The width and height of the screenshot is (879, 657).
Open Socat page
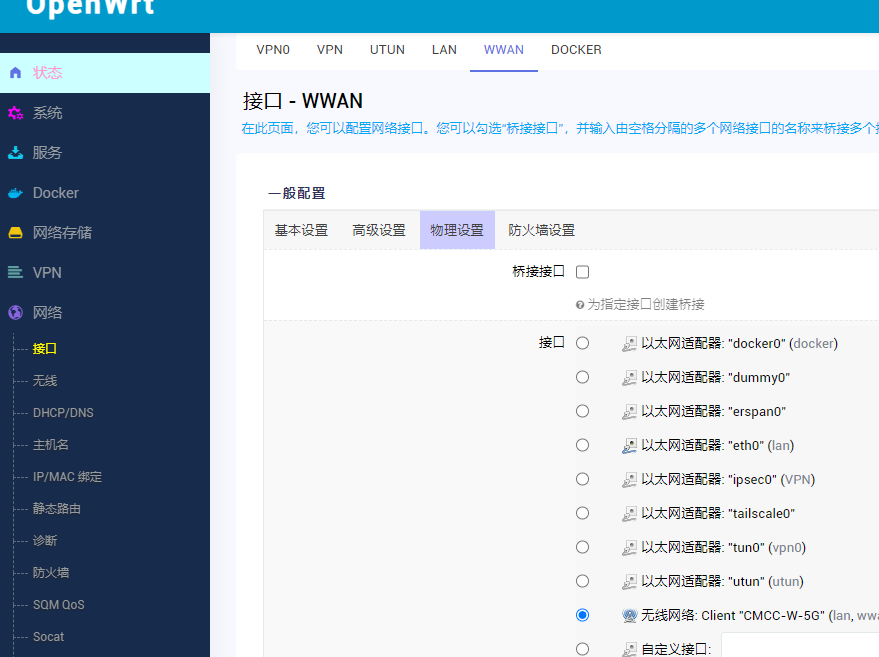48,637
